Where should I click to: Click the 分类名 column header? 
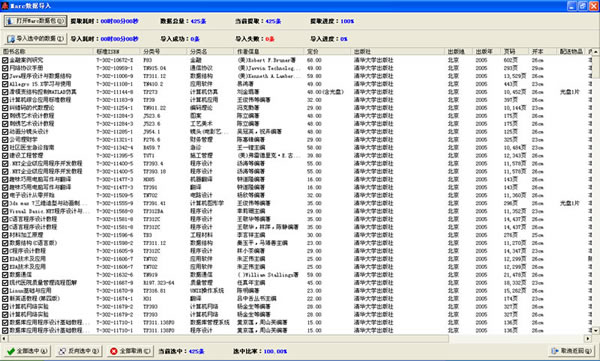pos(210,51)
